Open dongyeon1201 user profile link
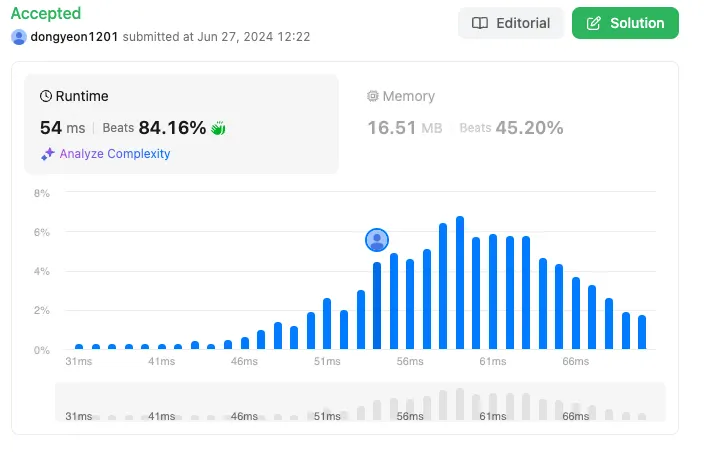The image size is (721, 452). pos(74,37)
